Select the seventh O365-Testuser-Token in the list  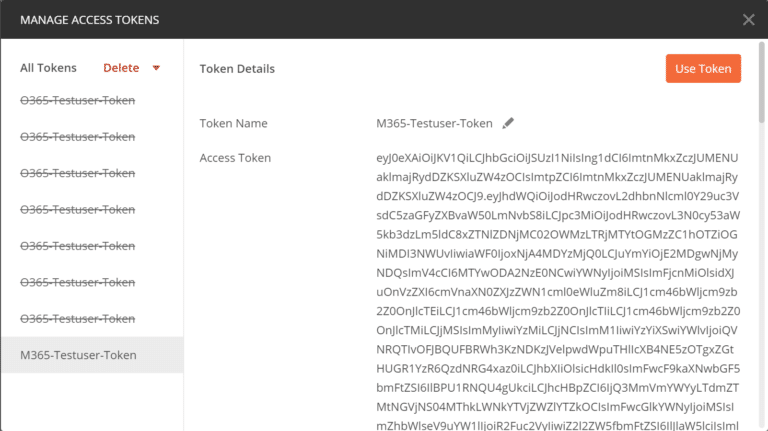click(92, 318)
